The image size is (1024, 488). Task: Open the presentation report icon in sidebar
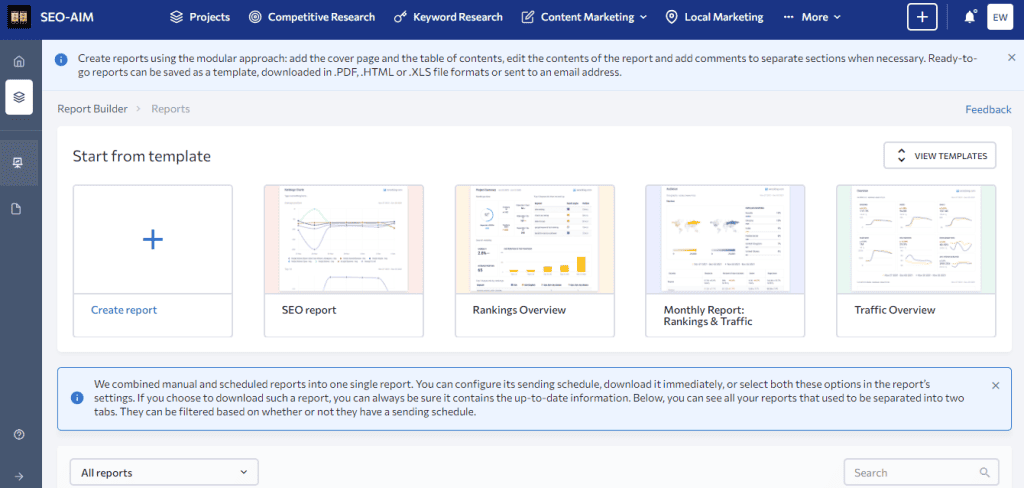coord(19,163)
